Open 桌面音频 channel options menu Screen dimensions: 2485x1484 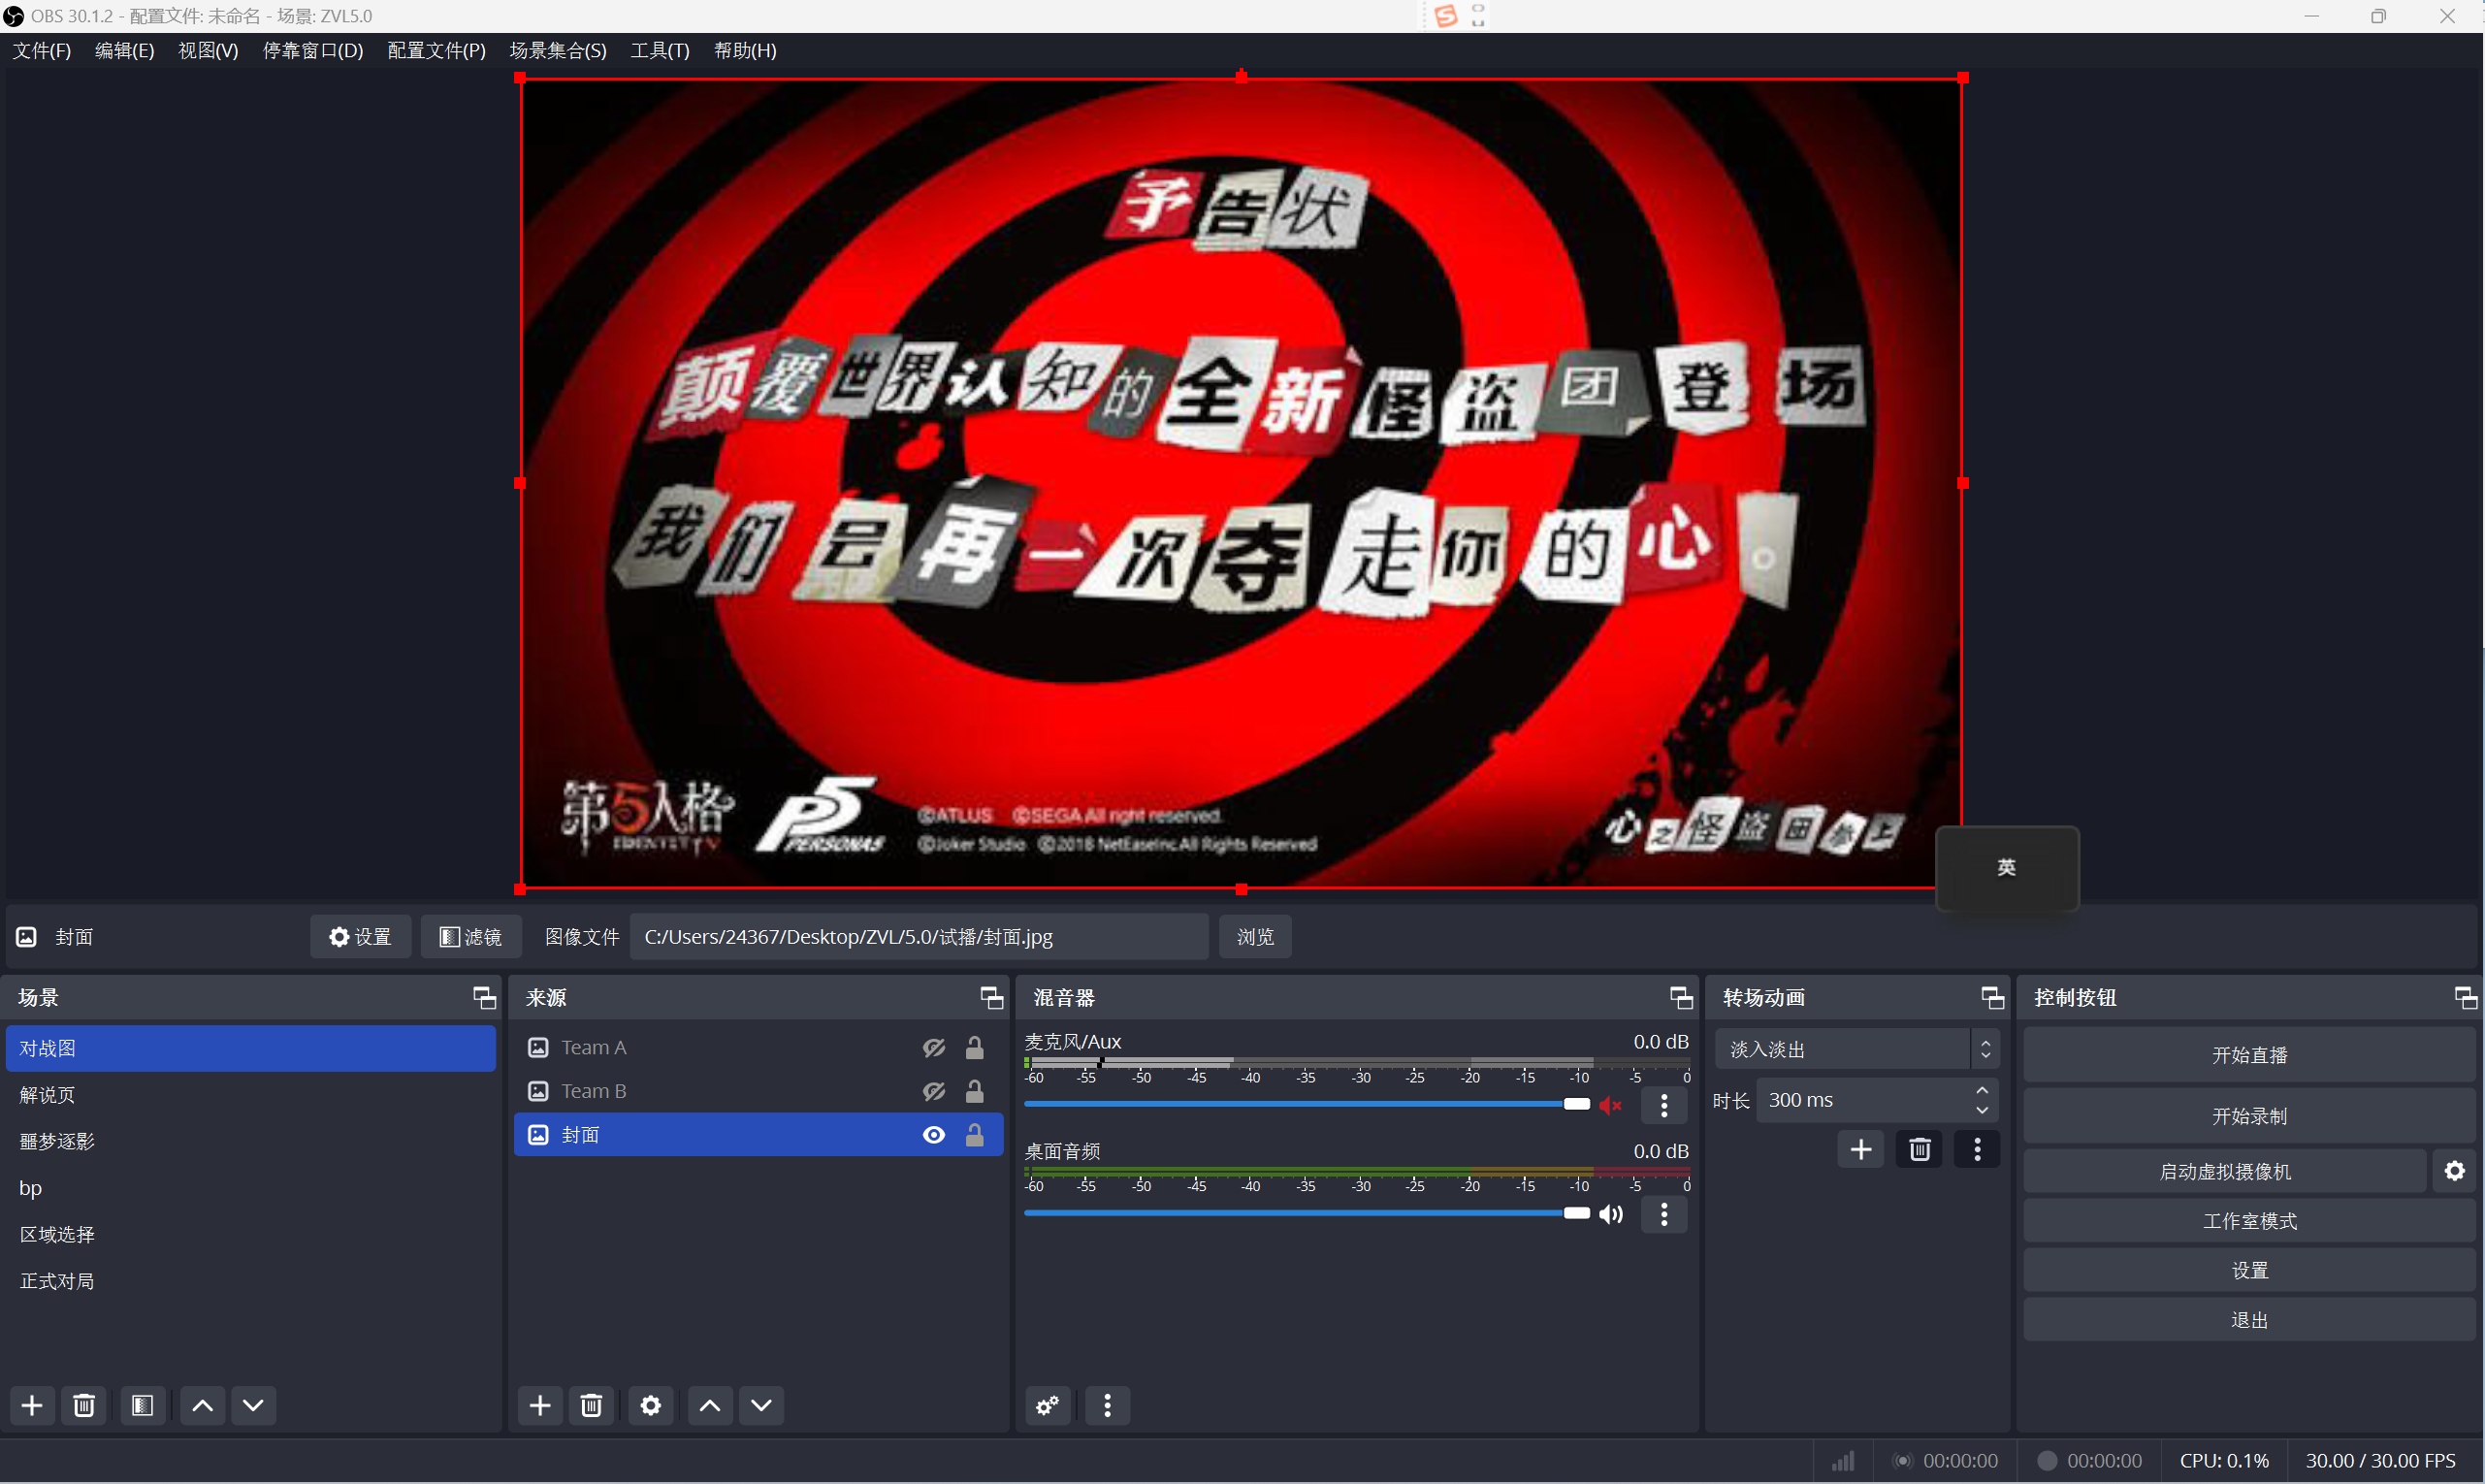coord(1664,1214)
